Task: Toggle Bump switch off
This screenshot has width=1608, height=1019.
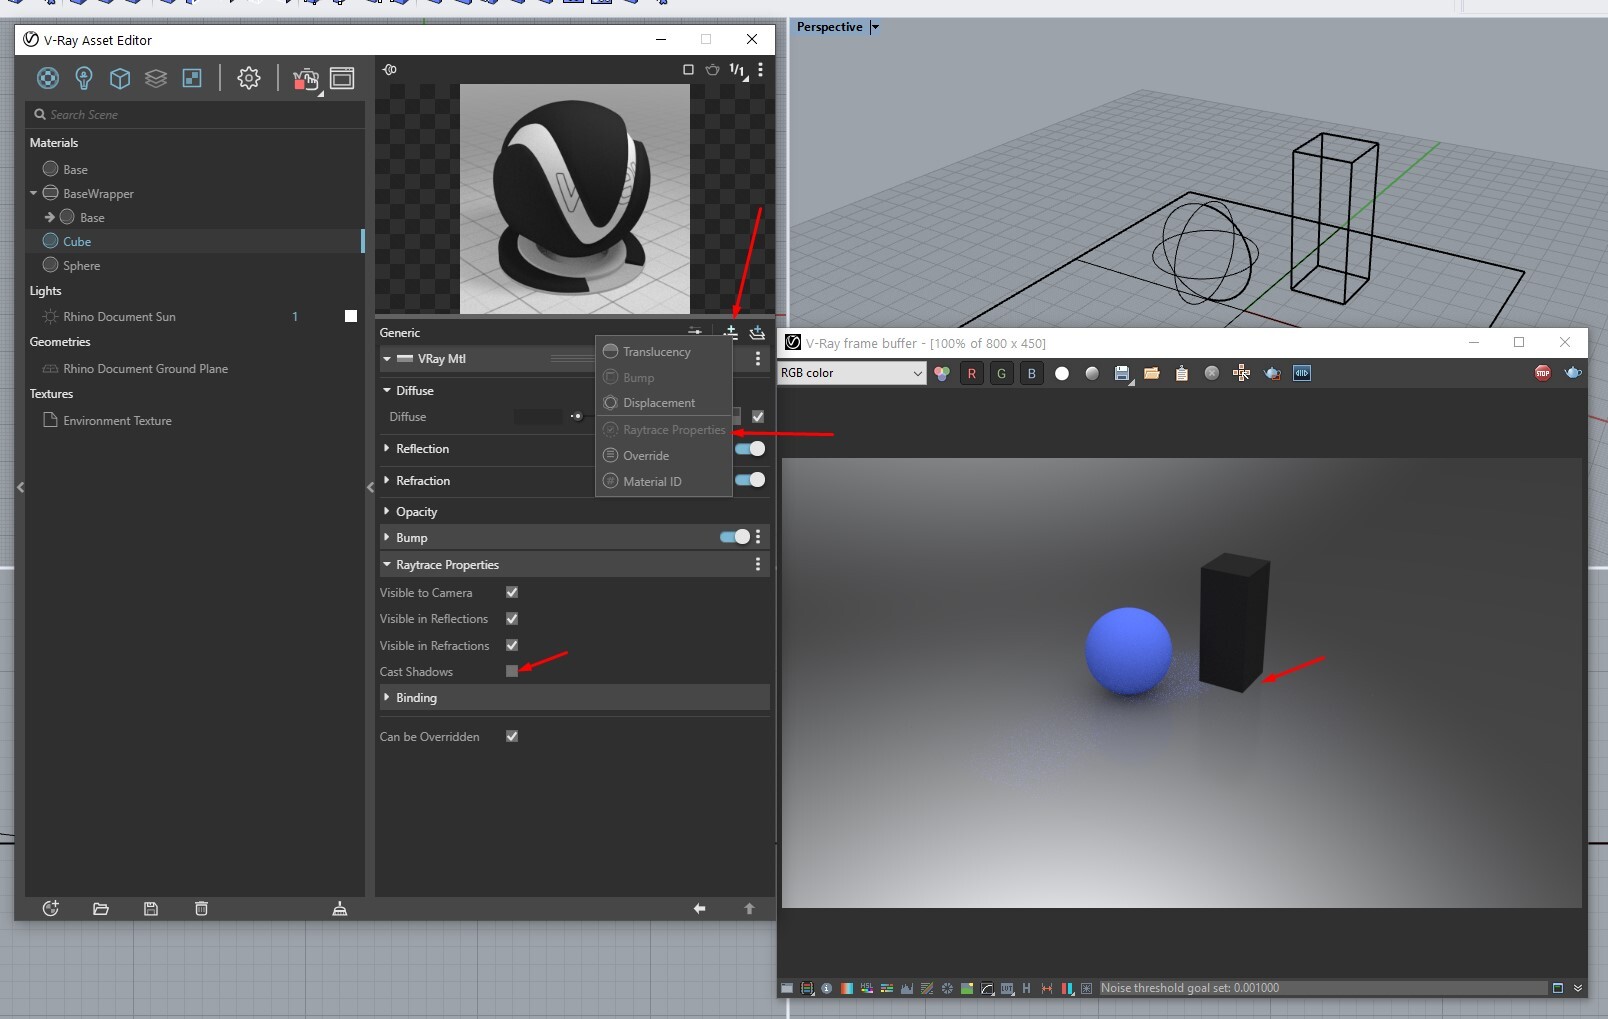Action: pos(735,537)
